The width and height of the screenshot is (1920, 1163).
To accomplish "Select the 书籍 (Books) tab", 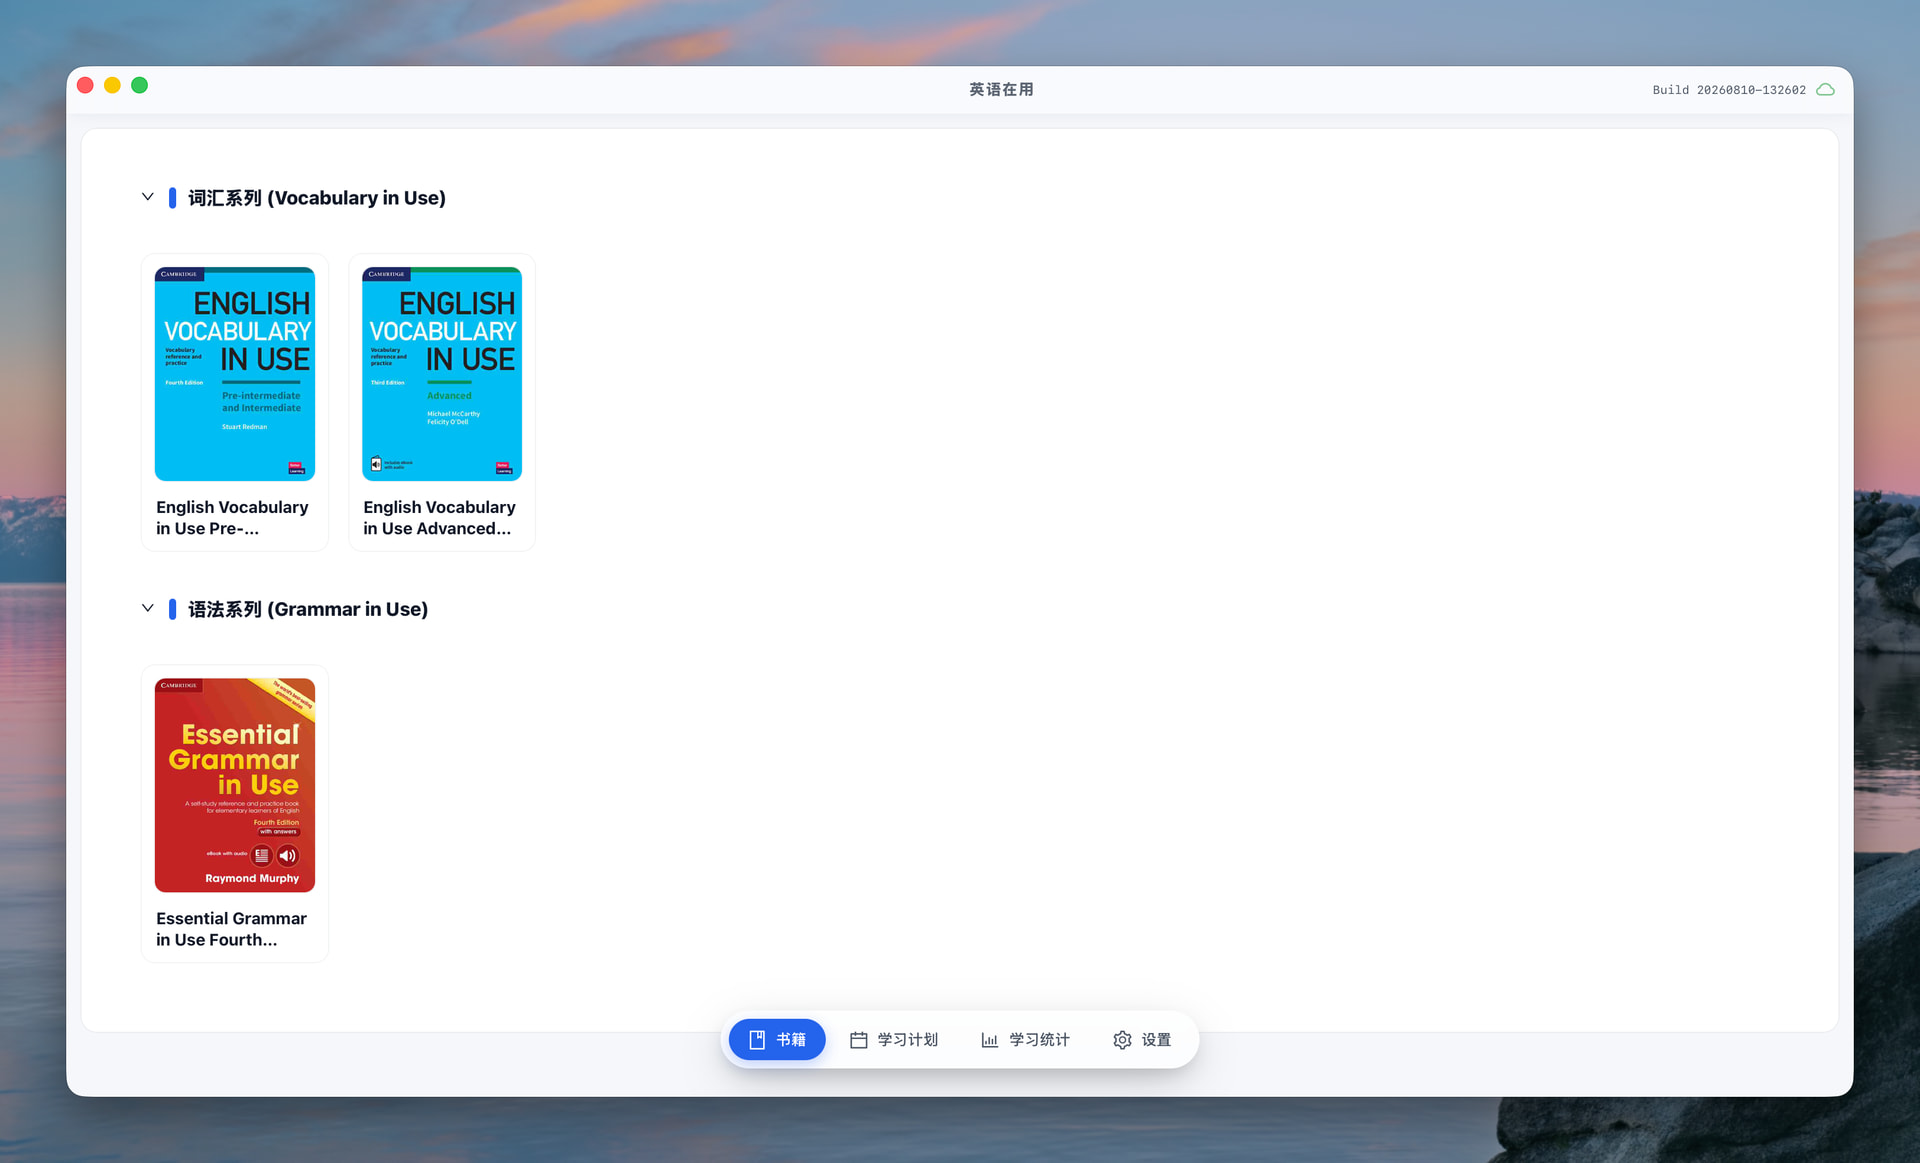I will pyautogui.click(x=777, y=1040).
